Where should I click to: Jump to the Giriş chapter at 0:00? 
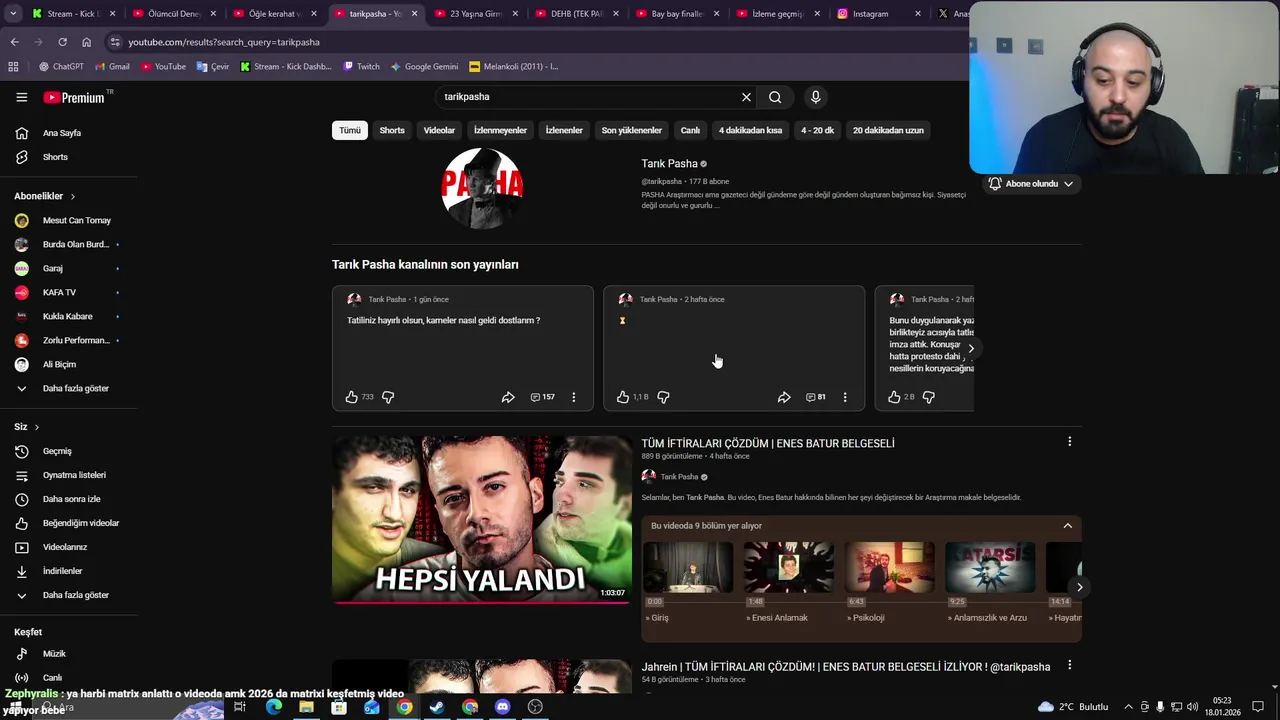point(688,567)
